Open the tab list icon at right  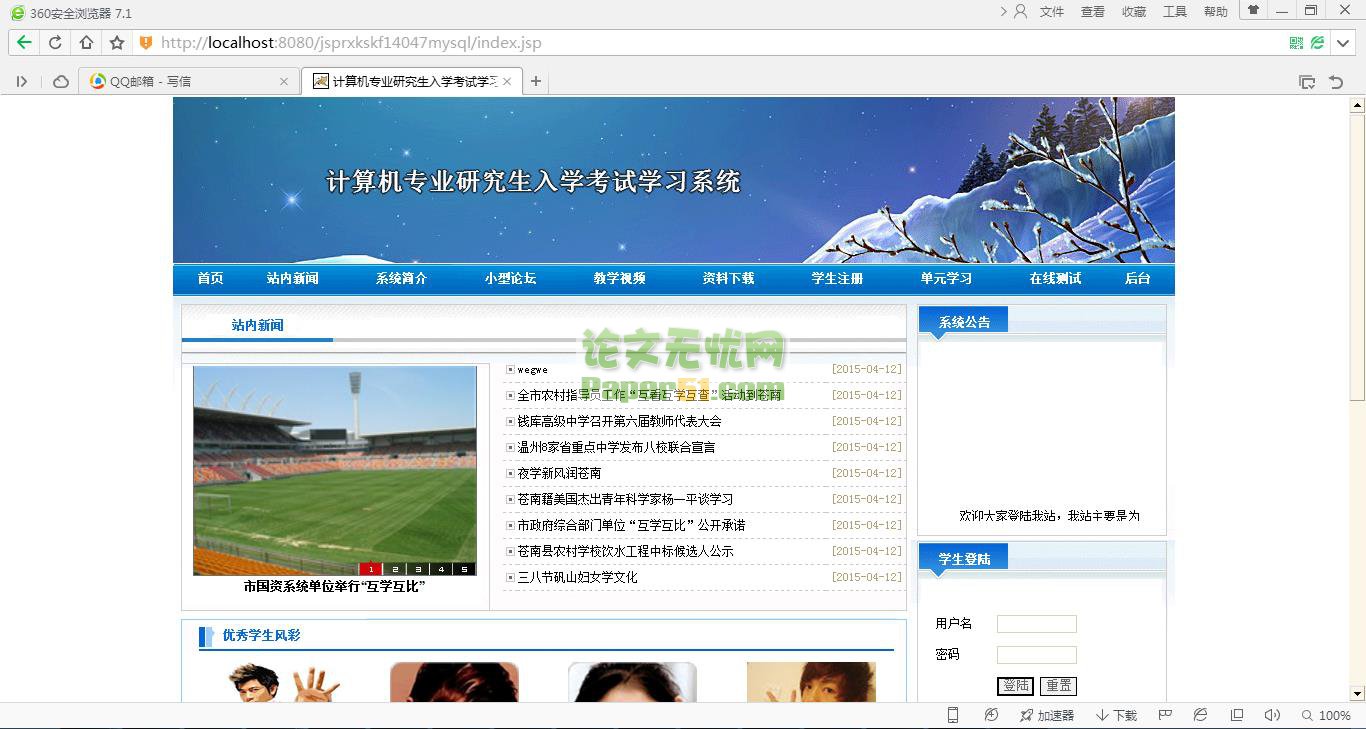(1306, 82)
